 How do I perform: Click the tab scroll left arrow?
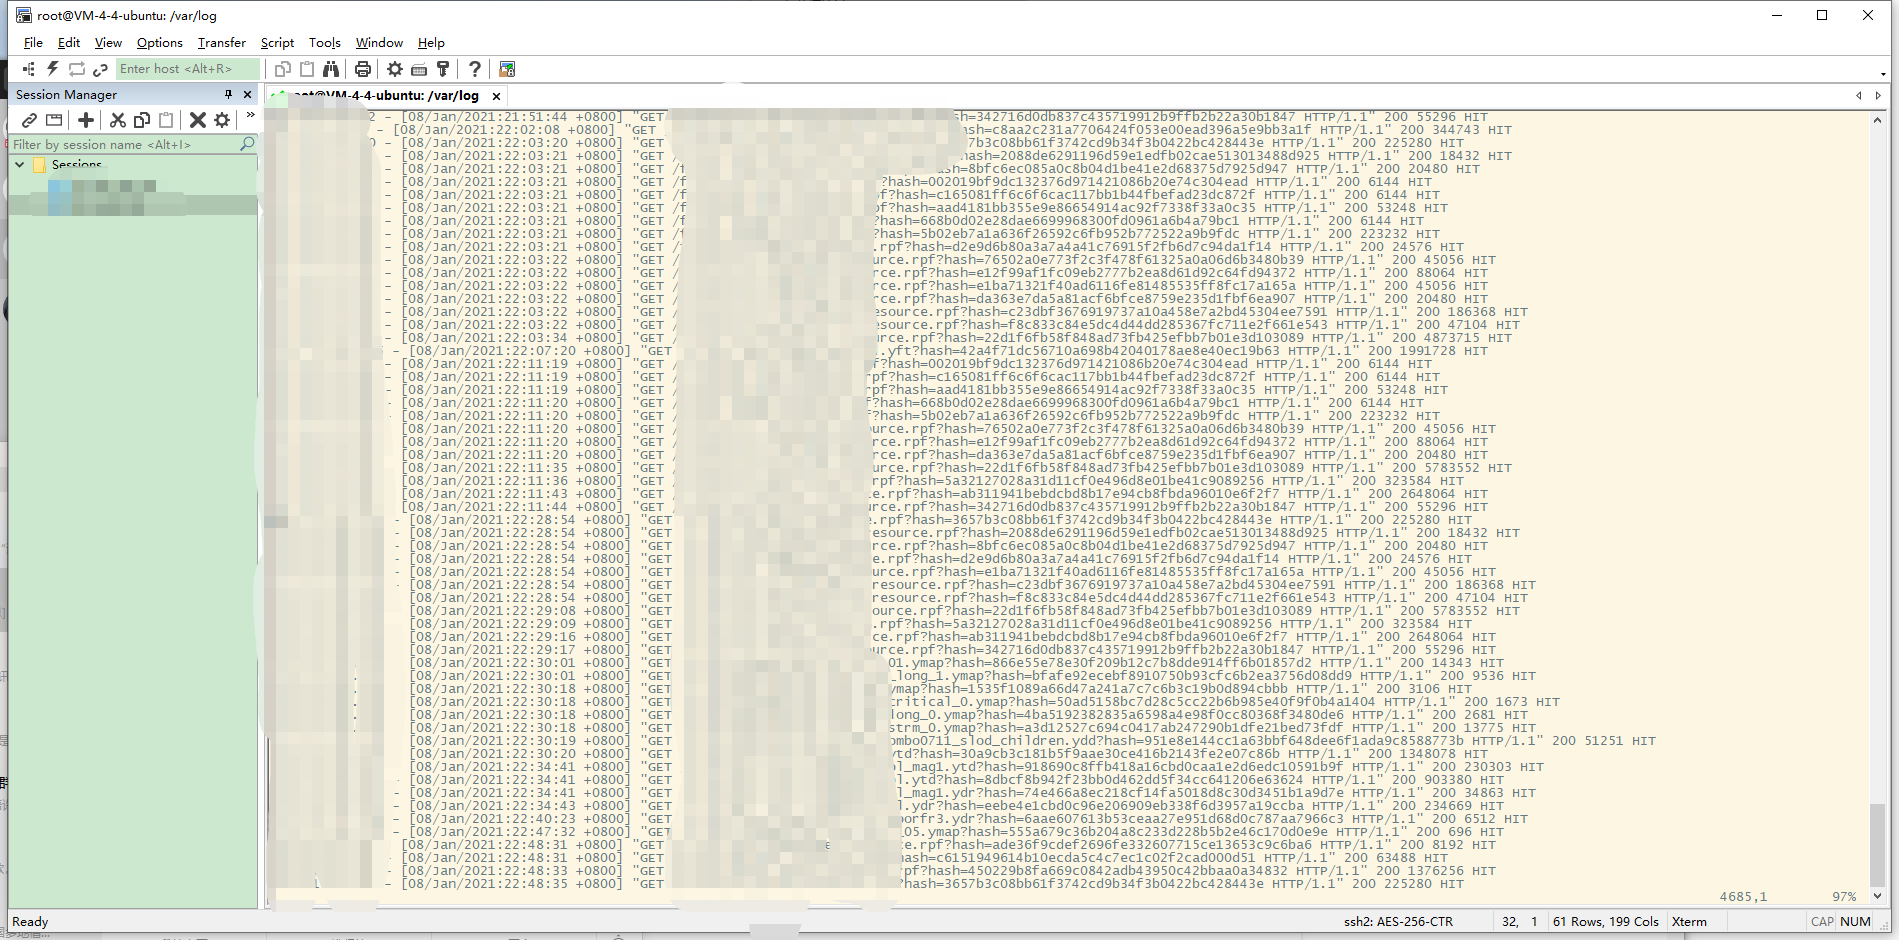coord(1859,95)
